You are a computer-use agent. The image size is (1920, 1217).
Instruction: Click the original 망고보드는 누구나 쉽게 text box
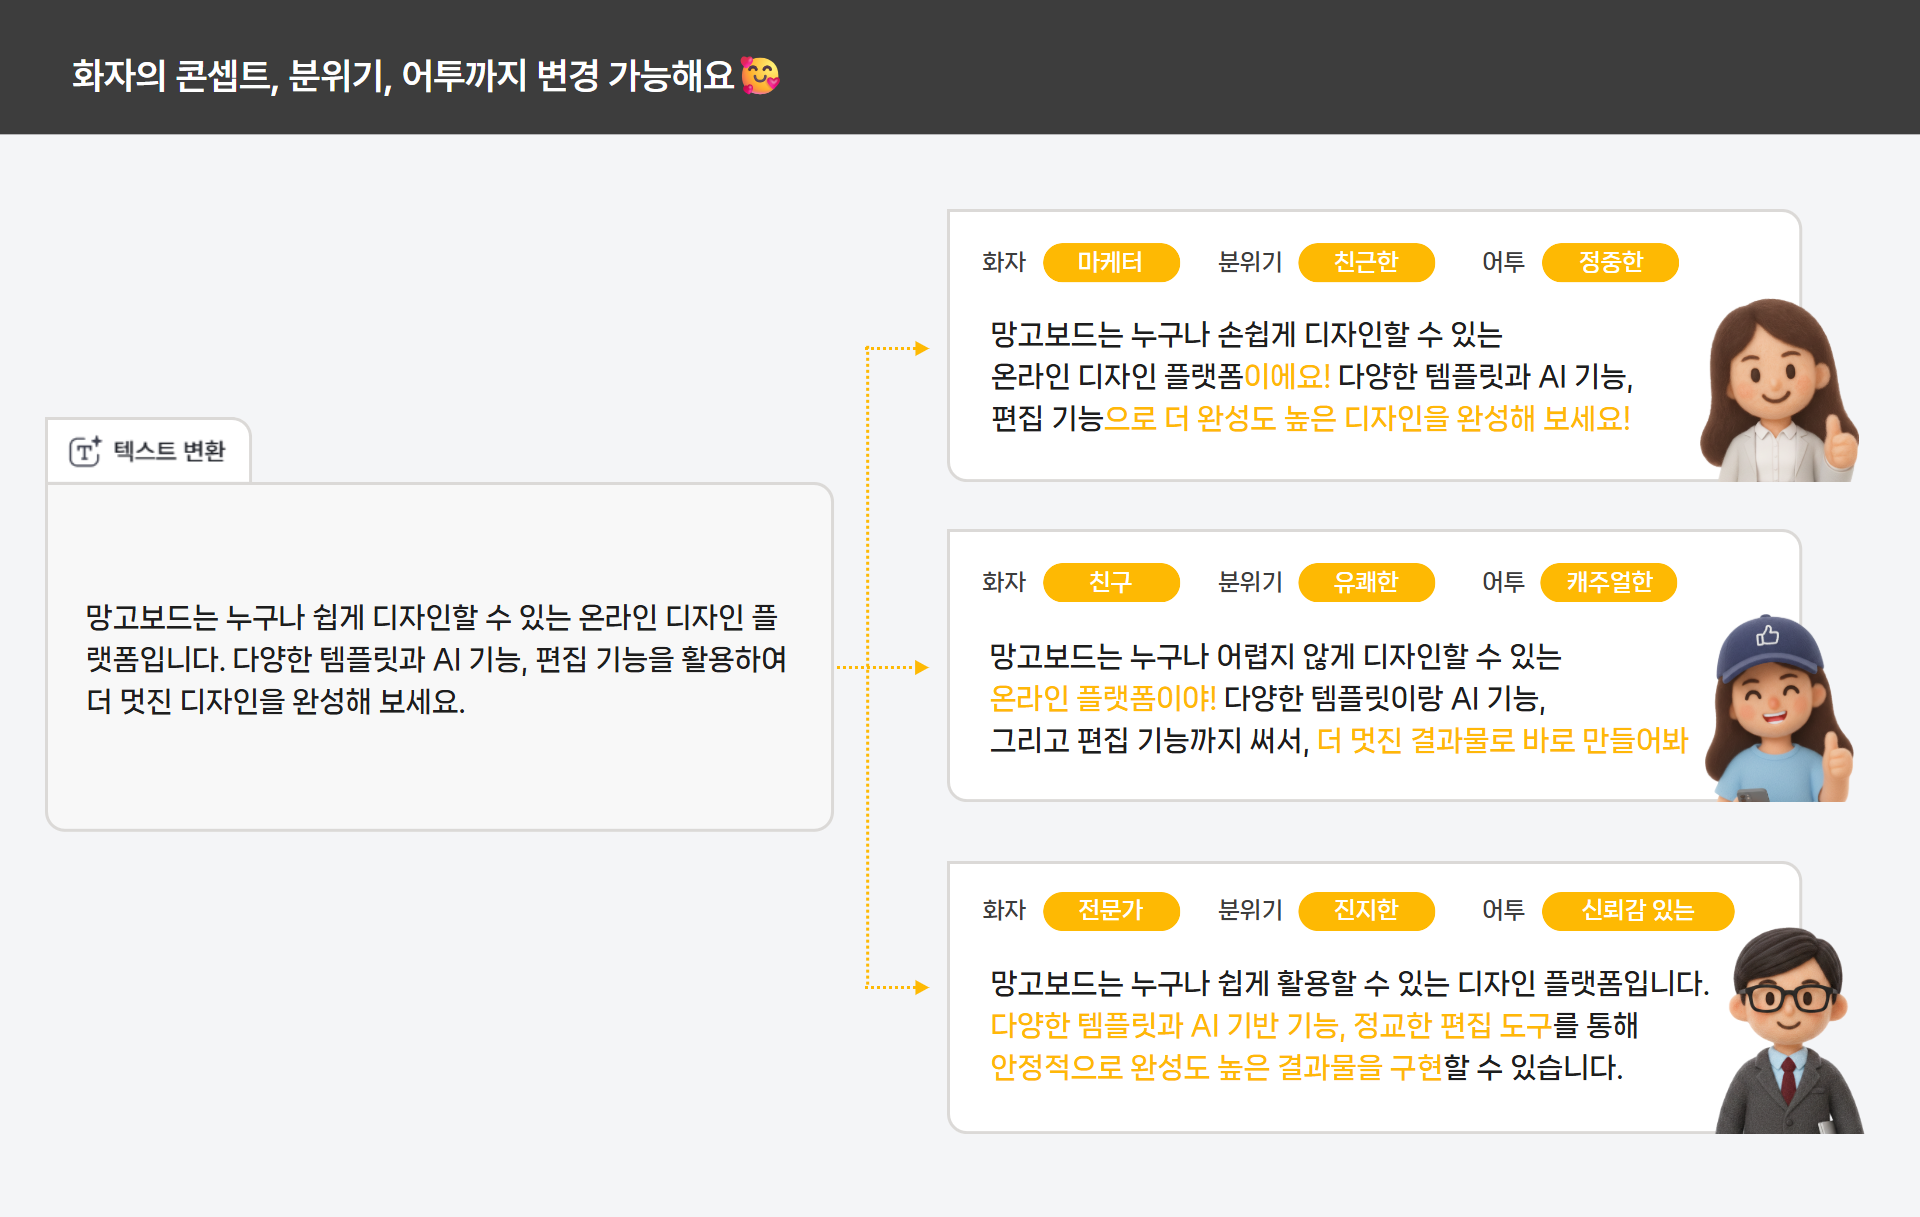[x=439, y=657]
